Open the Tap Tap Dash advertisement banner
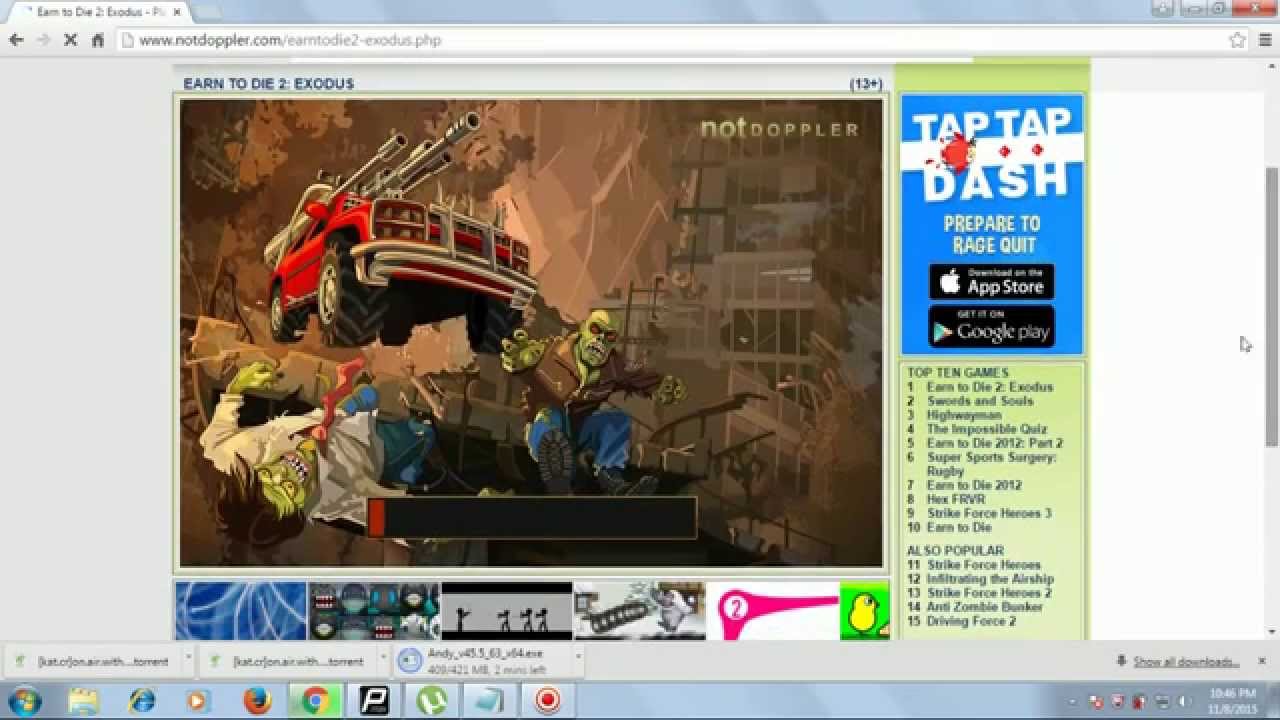The height and width of the screenshot is (720, 1280). (x=991, y=224)
